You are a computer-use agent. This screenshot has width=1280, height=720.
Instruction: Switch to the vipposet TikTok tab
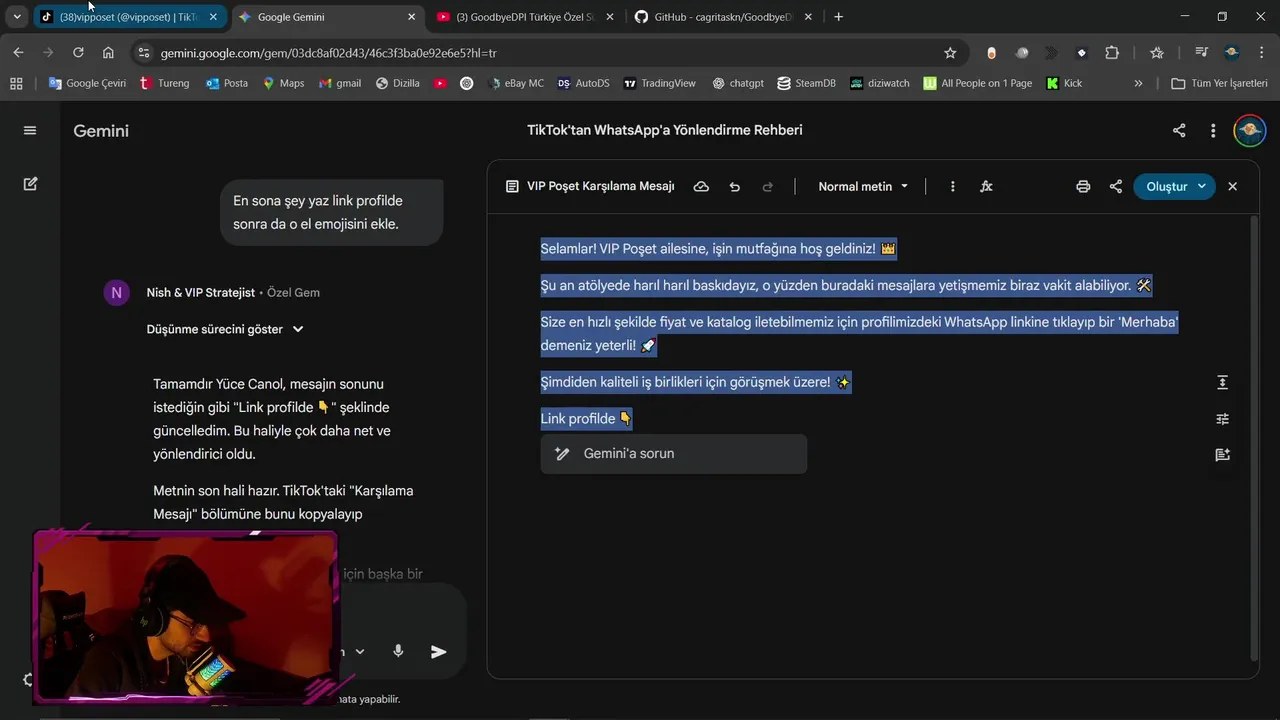tap(128, 17)
